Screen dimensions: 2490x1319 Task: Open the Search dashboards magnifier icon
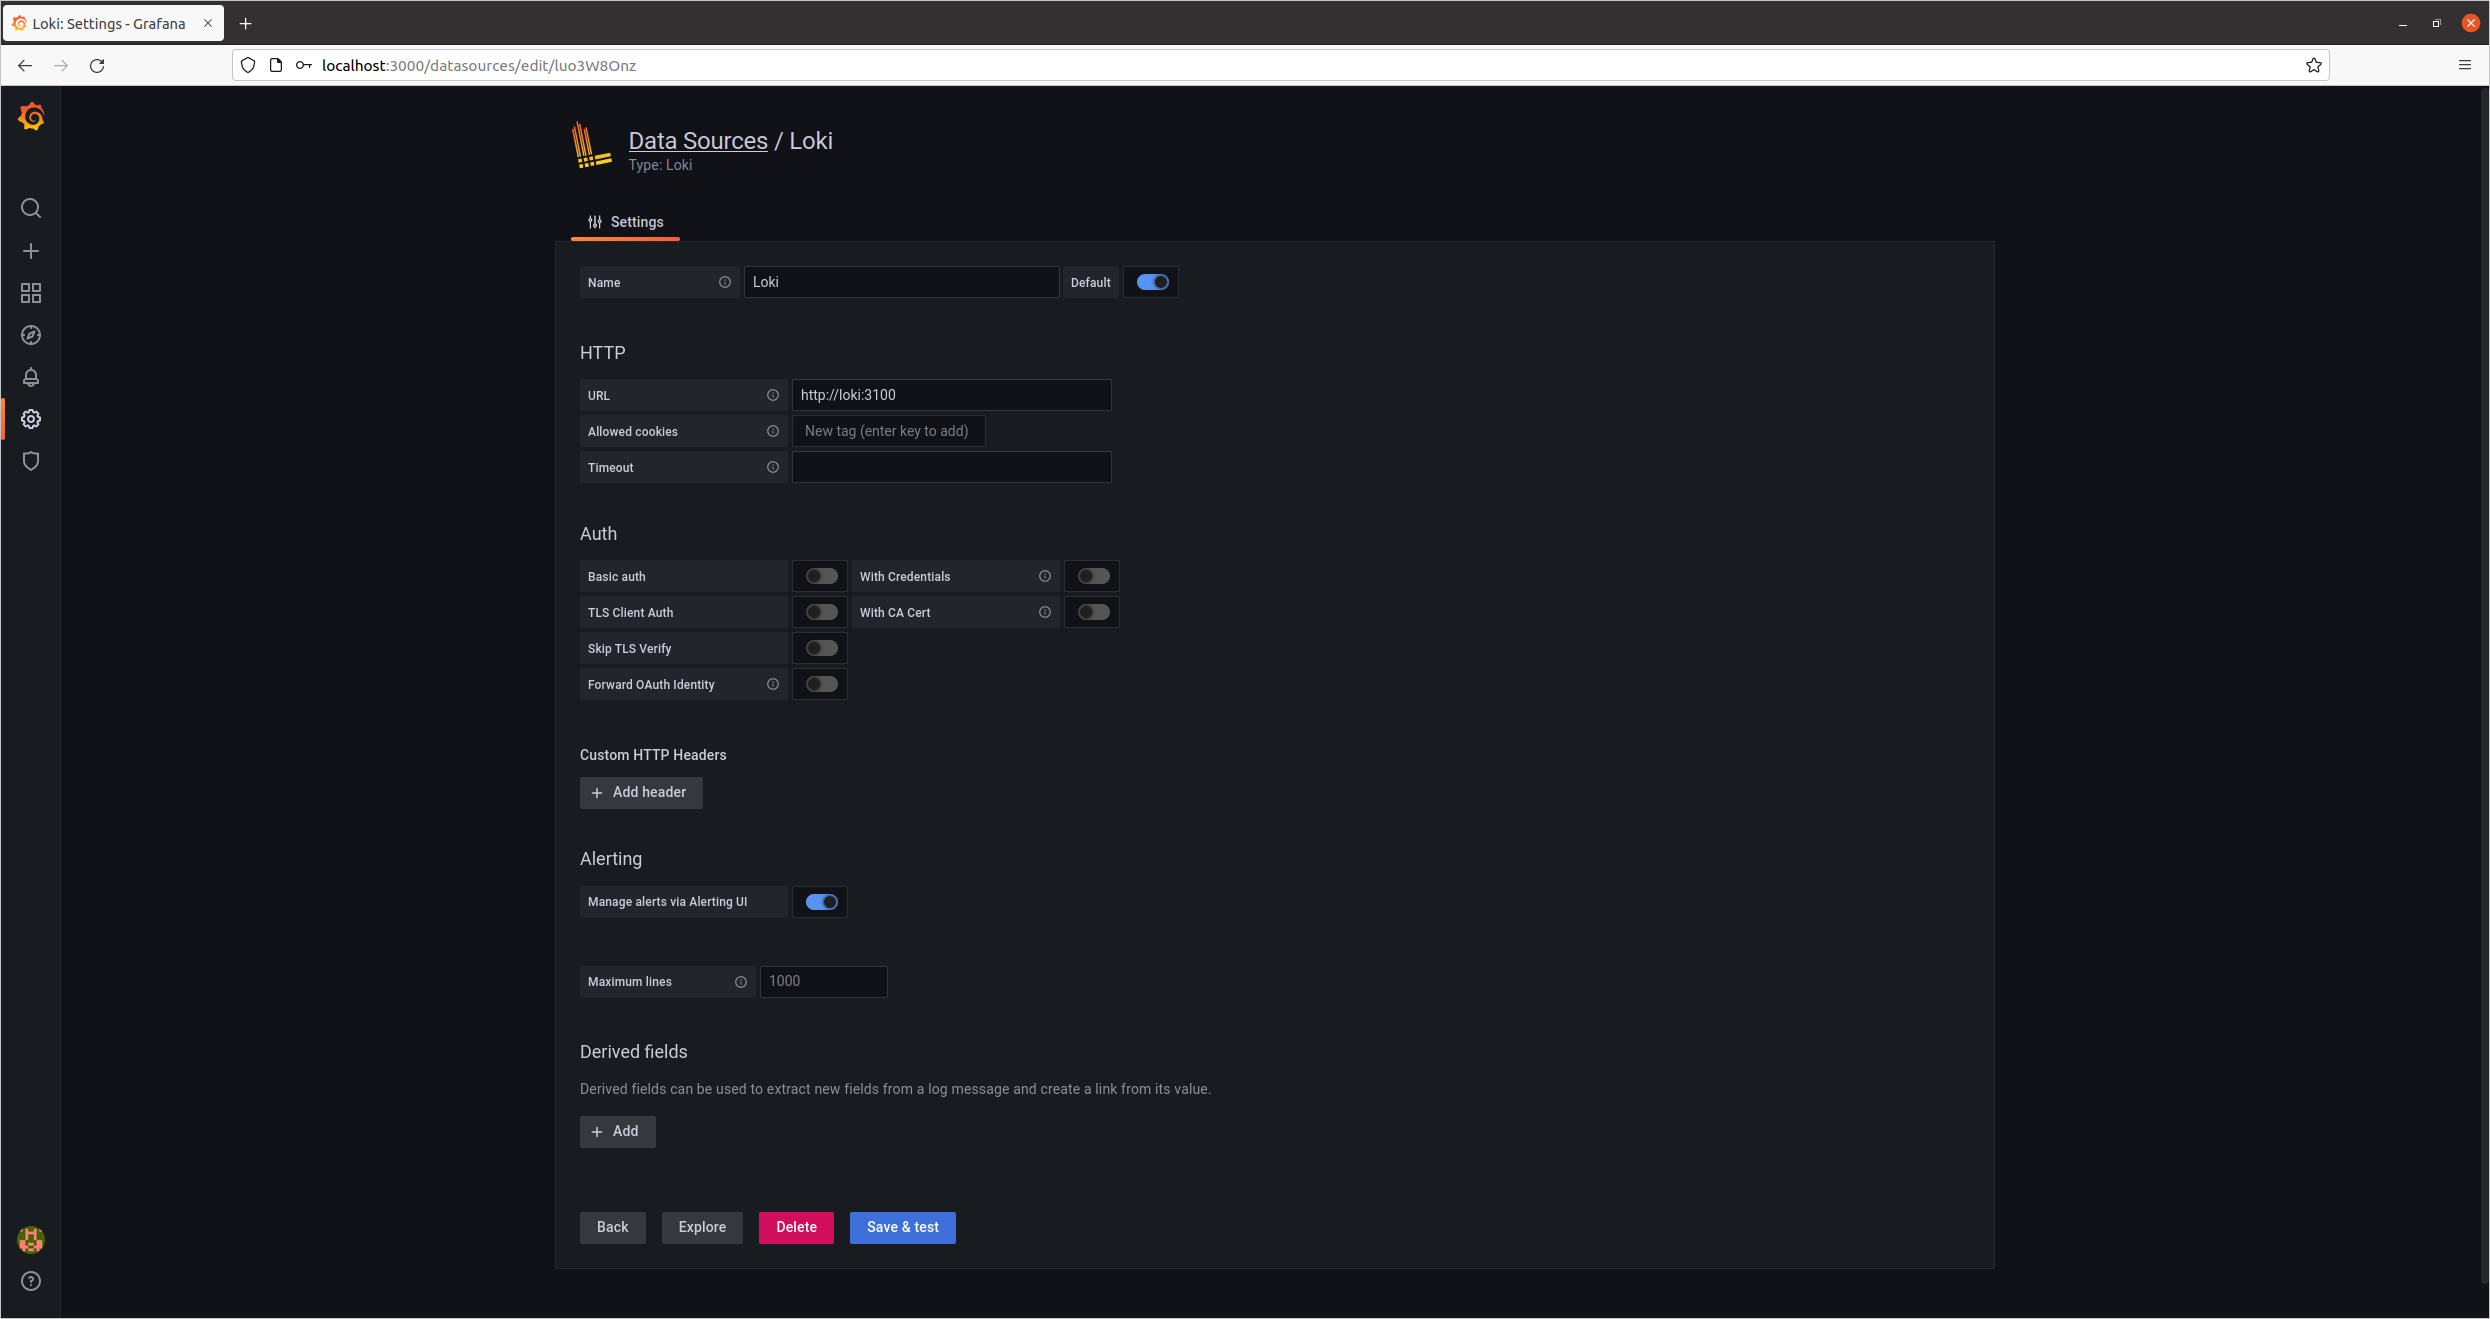31,208
